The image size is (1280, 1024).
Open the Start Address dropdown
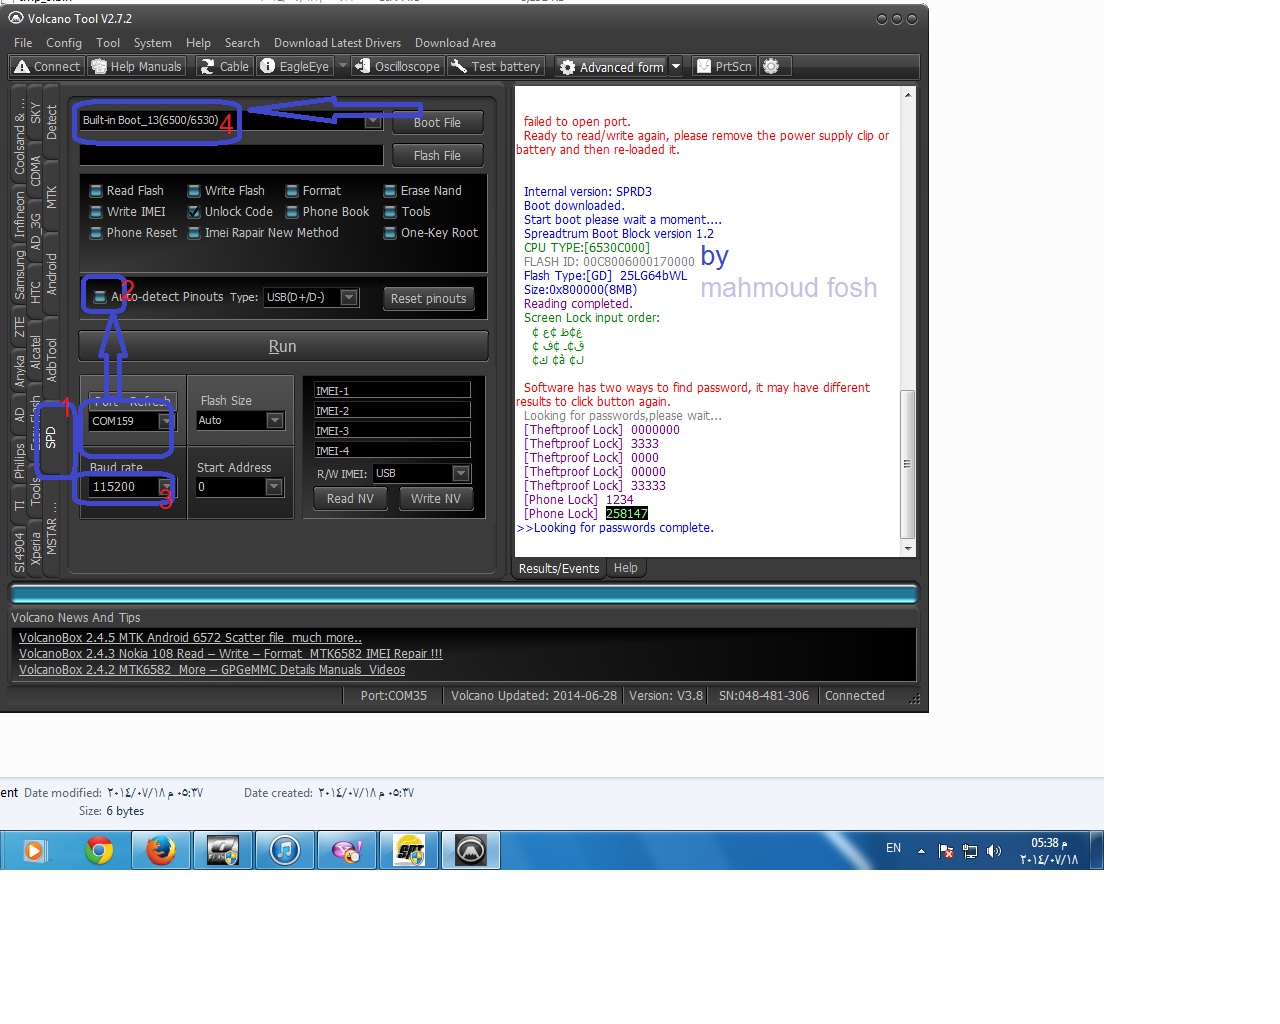pos(274,487)
